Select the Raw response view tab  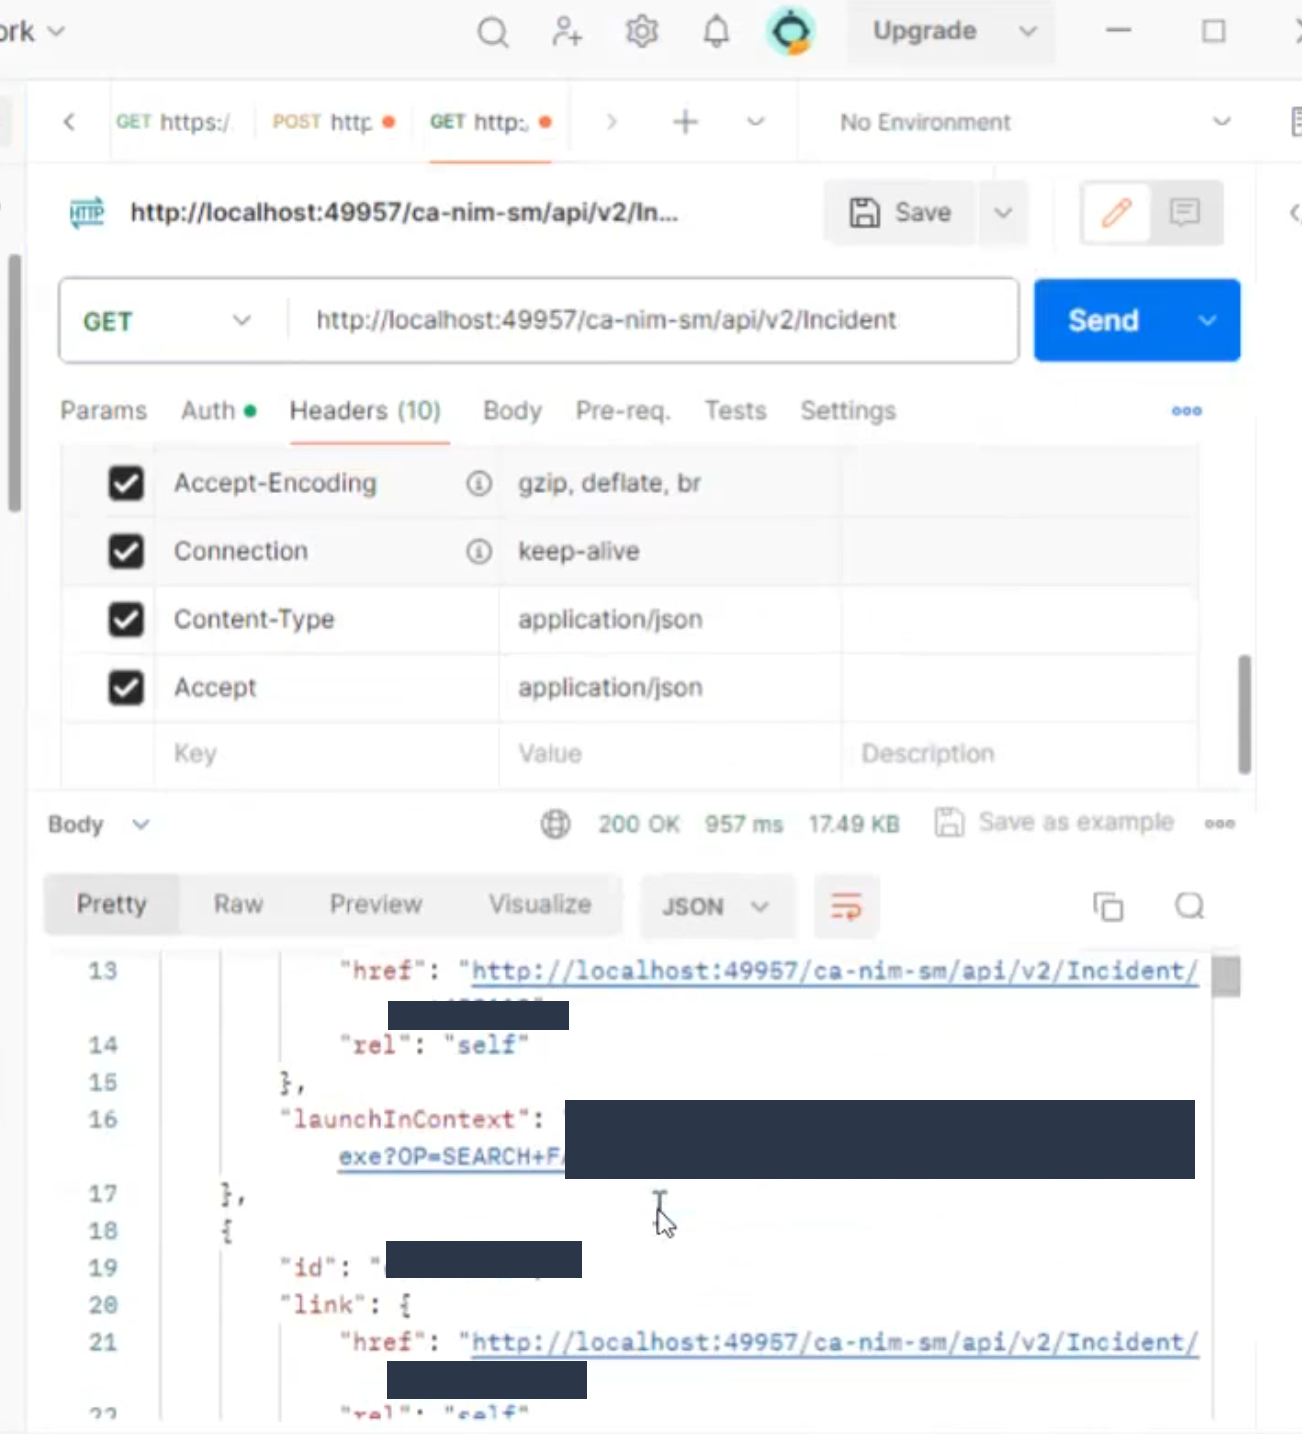point(238,905)
